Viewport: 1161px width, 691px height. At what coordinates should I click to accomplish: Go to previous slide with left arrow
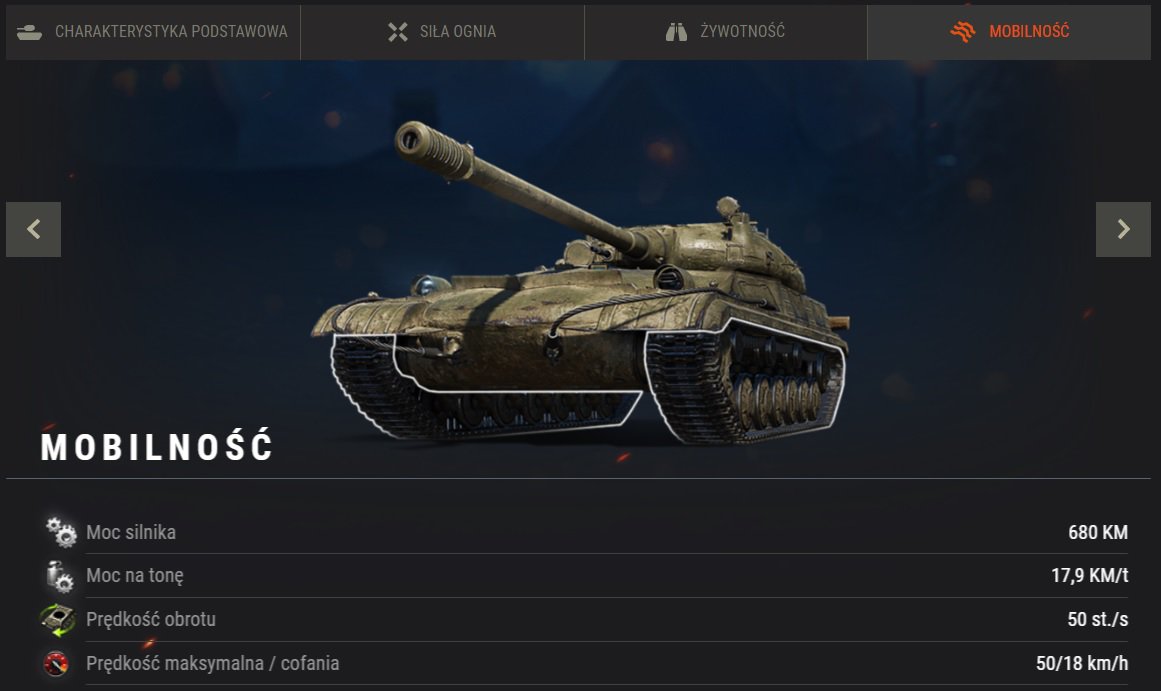click(33, 230)
